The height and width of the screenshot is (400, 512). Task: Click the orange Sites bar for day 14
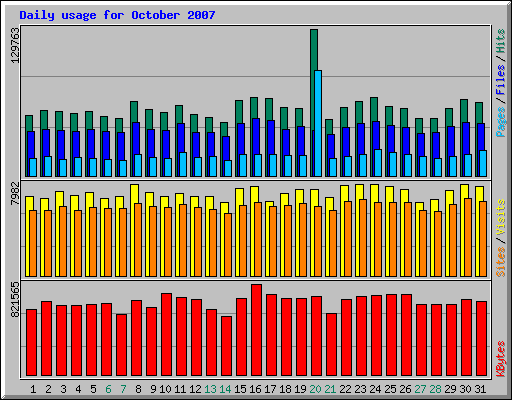point(228,245)
